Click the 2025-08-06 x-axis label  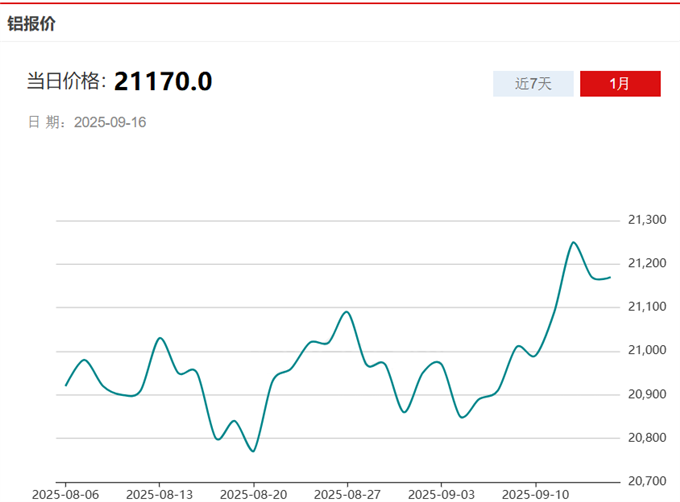click(x=65, y=494)
